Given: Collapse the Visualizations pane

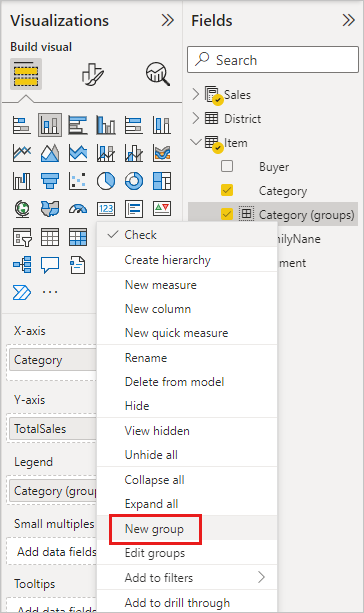Looking at the screenshot, I should (x=168, y=20).
